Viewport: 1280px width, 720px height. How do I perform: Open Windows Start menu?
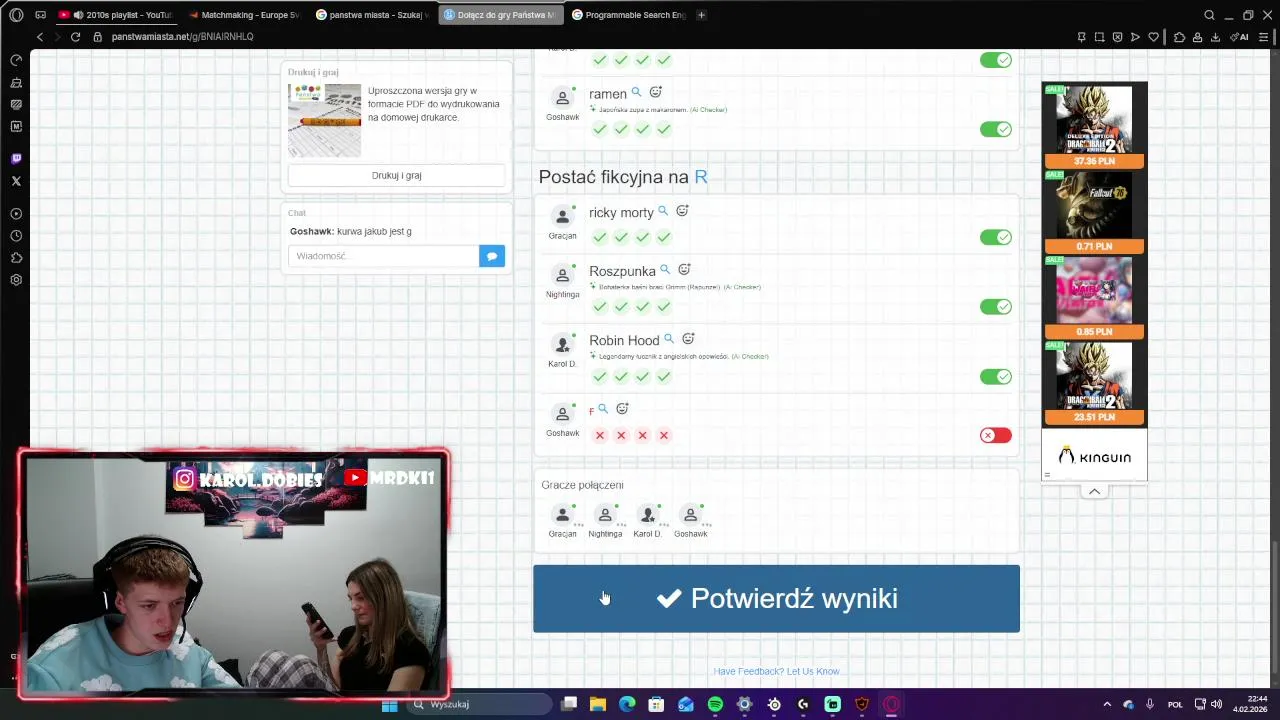tap(389, 704)
